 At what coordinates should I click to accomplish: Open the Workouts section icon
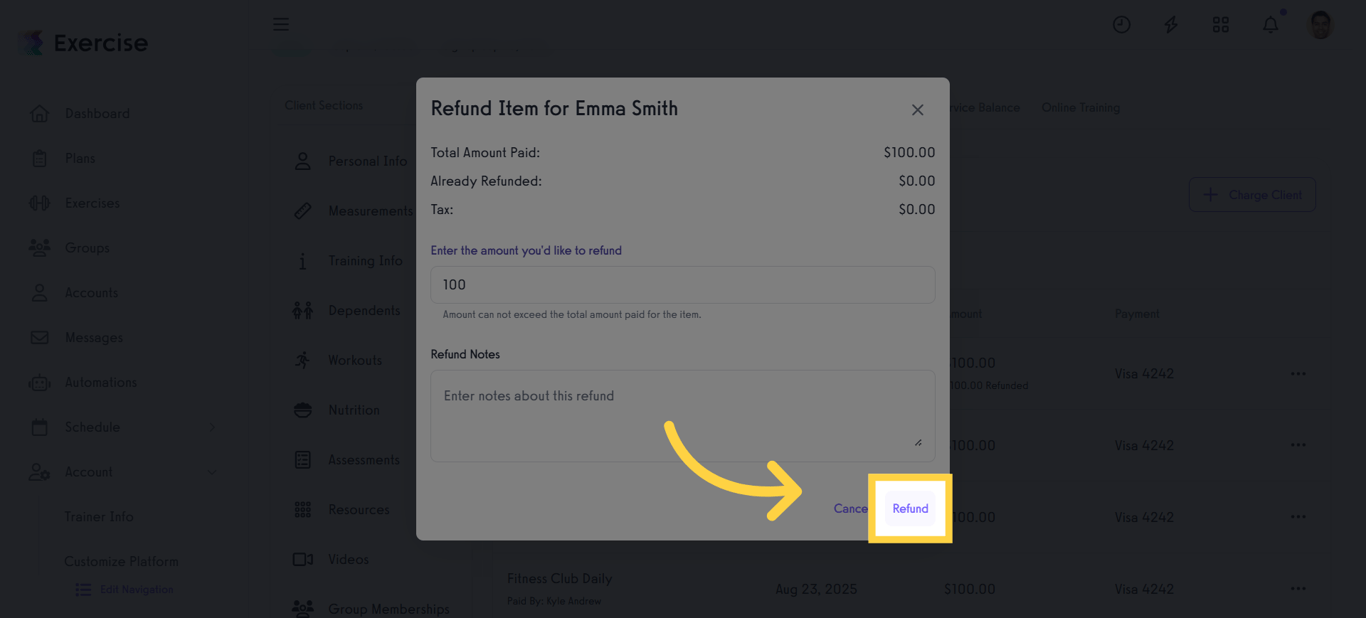pyautogui.click(x=303, y=360)
